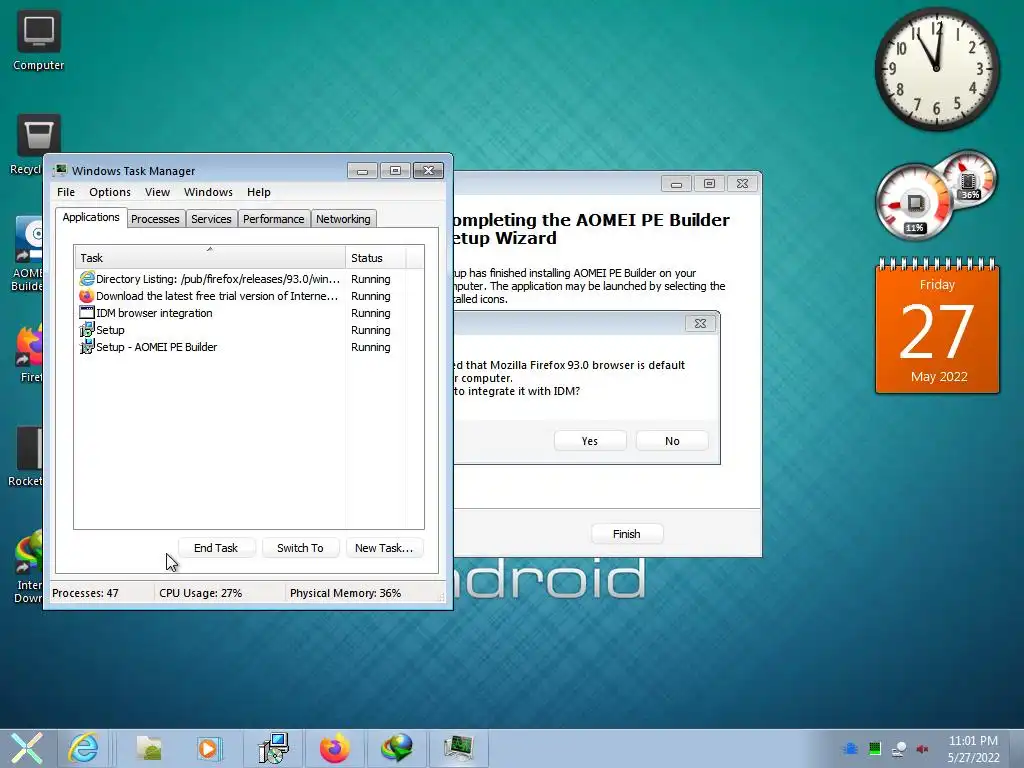Close the IDM integration dialog
The width and height of the screenshot is (1024, 768).
coord(700,323)
